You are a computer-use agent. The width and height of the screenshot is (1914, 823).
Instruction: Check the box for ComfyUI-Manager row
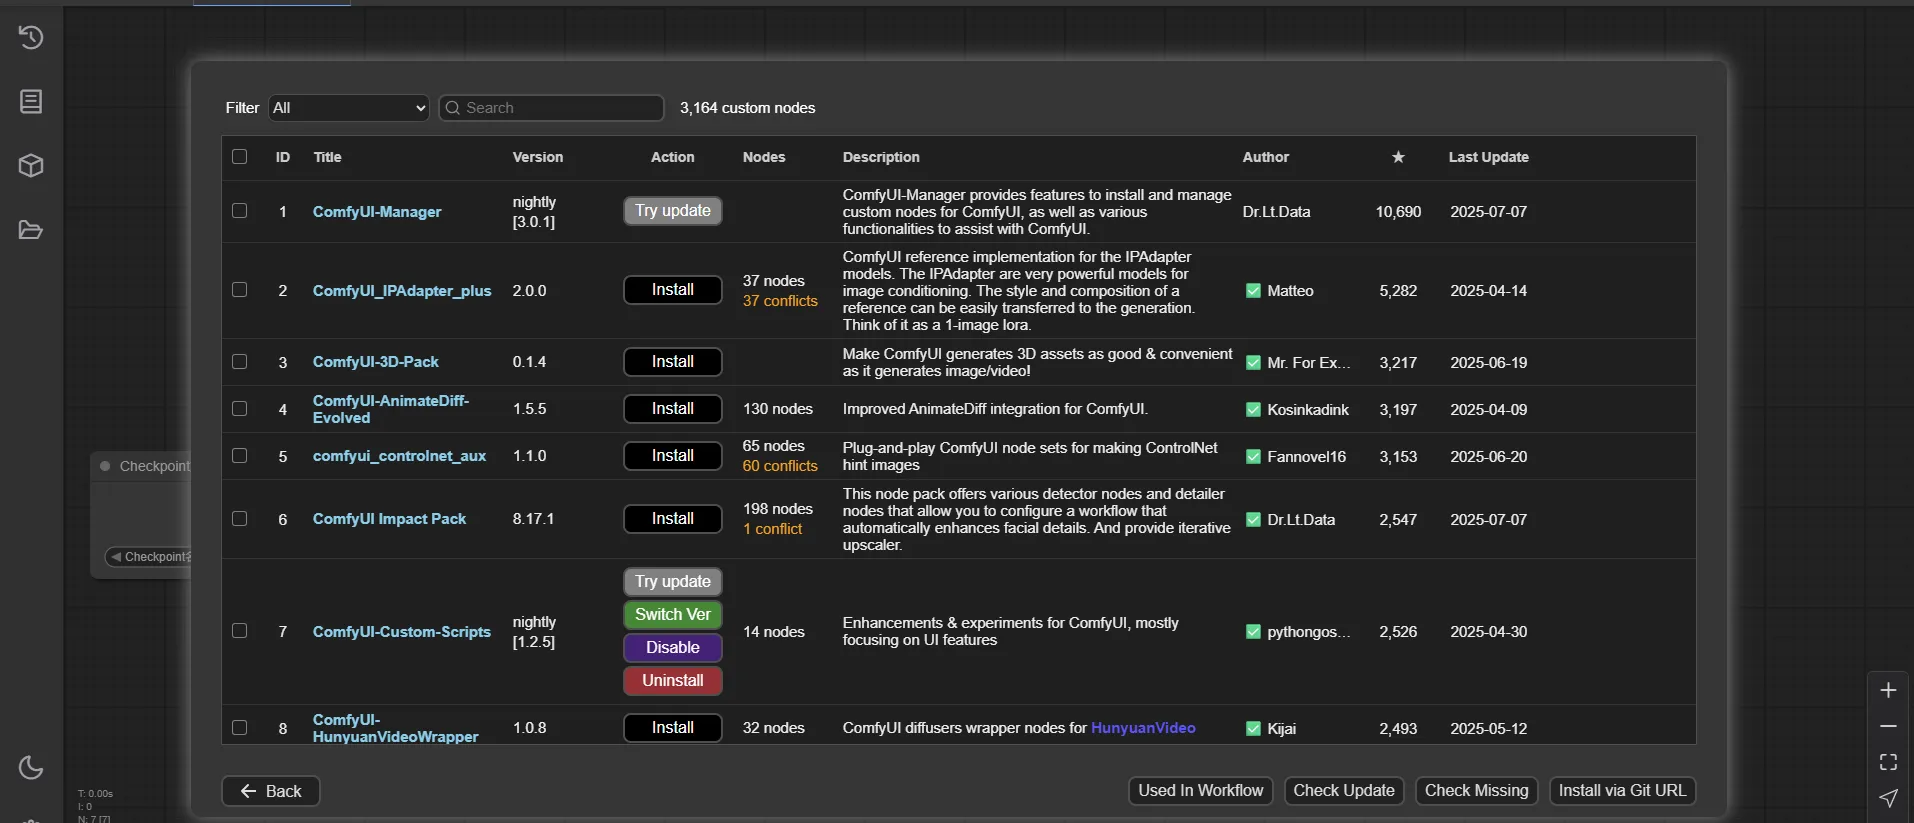pyautogui.click(x=239, y=211)
